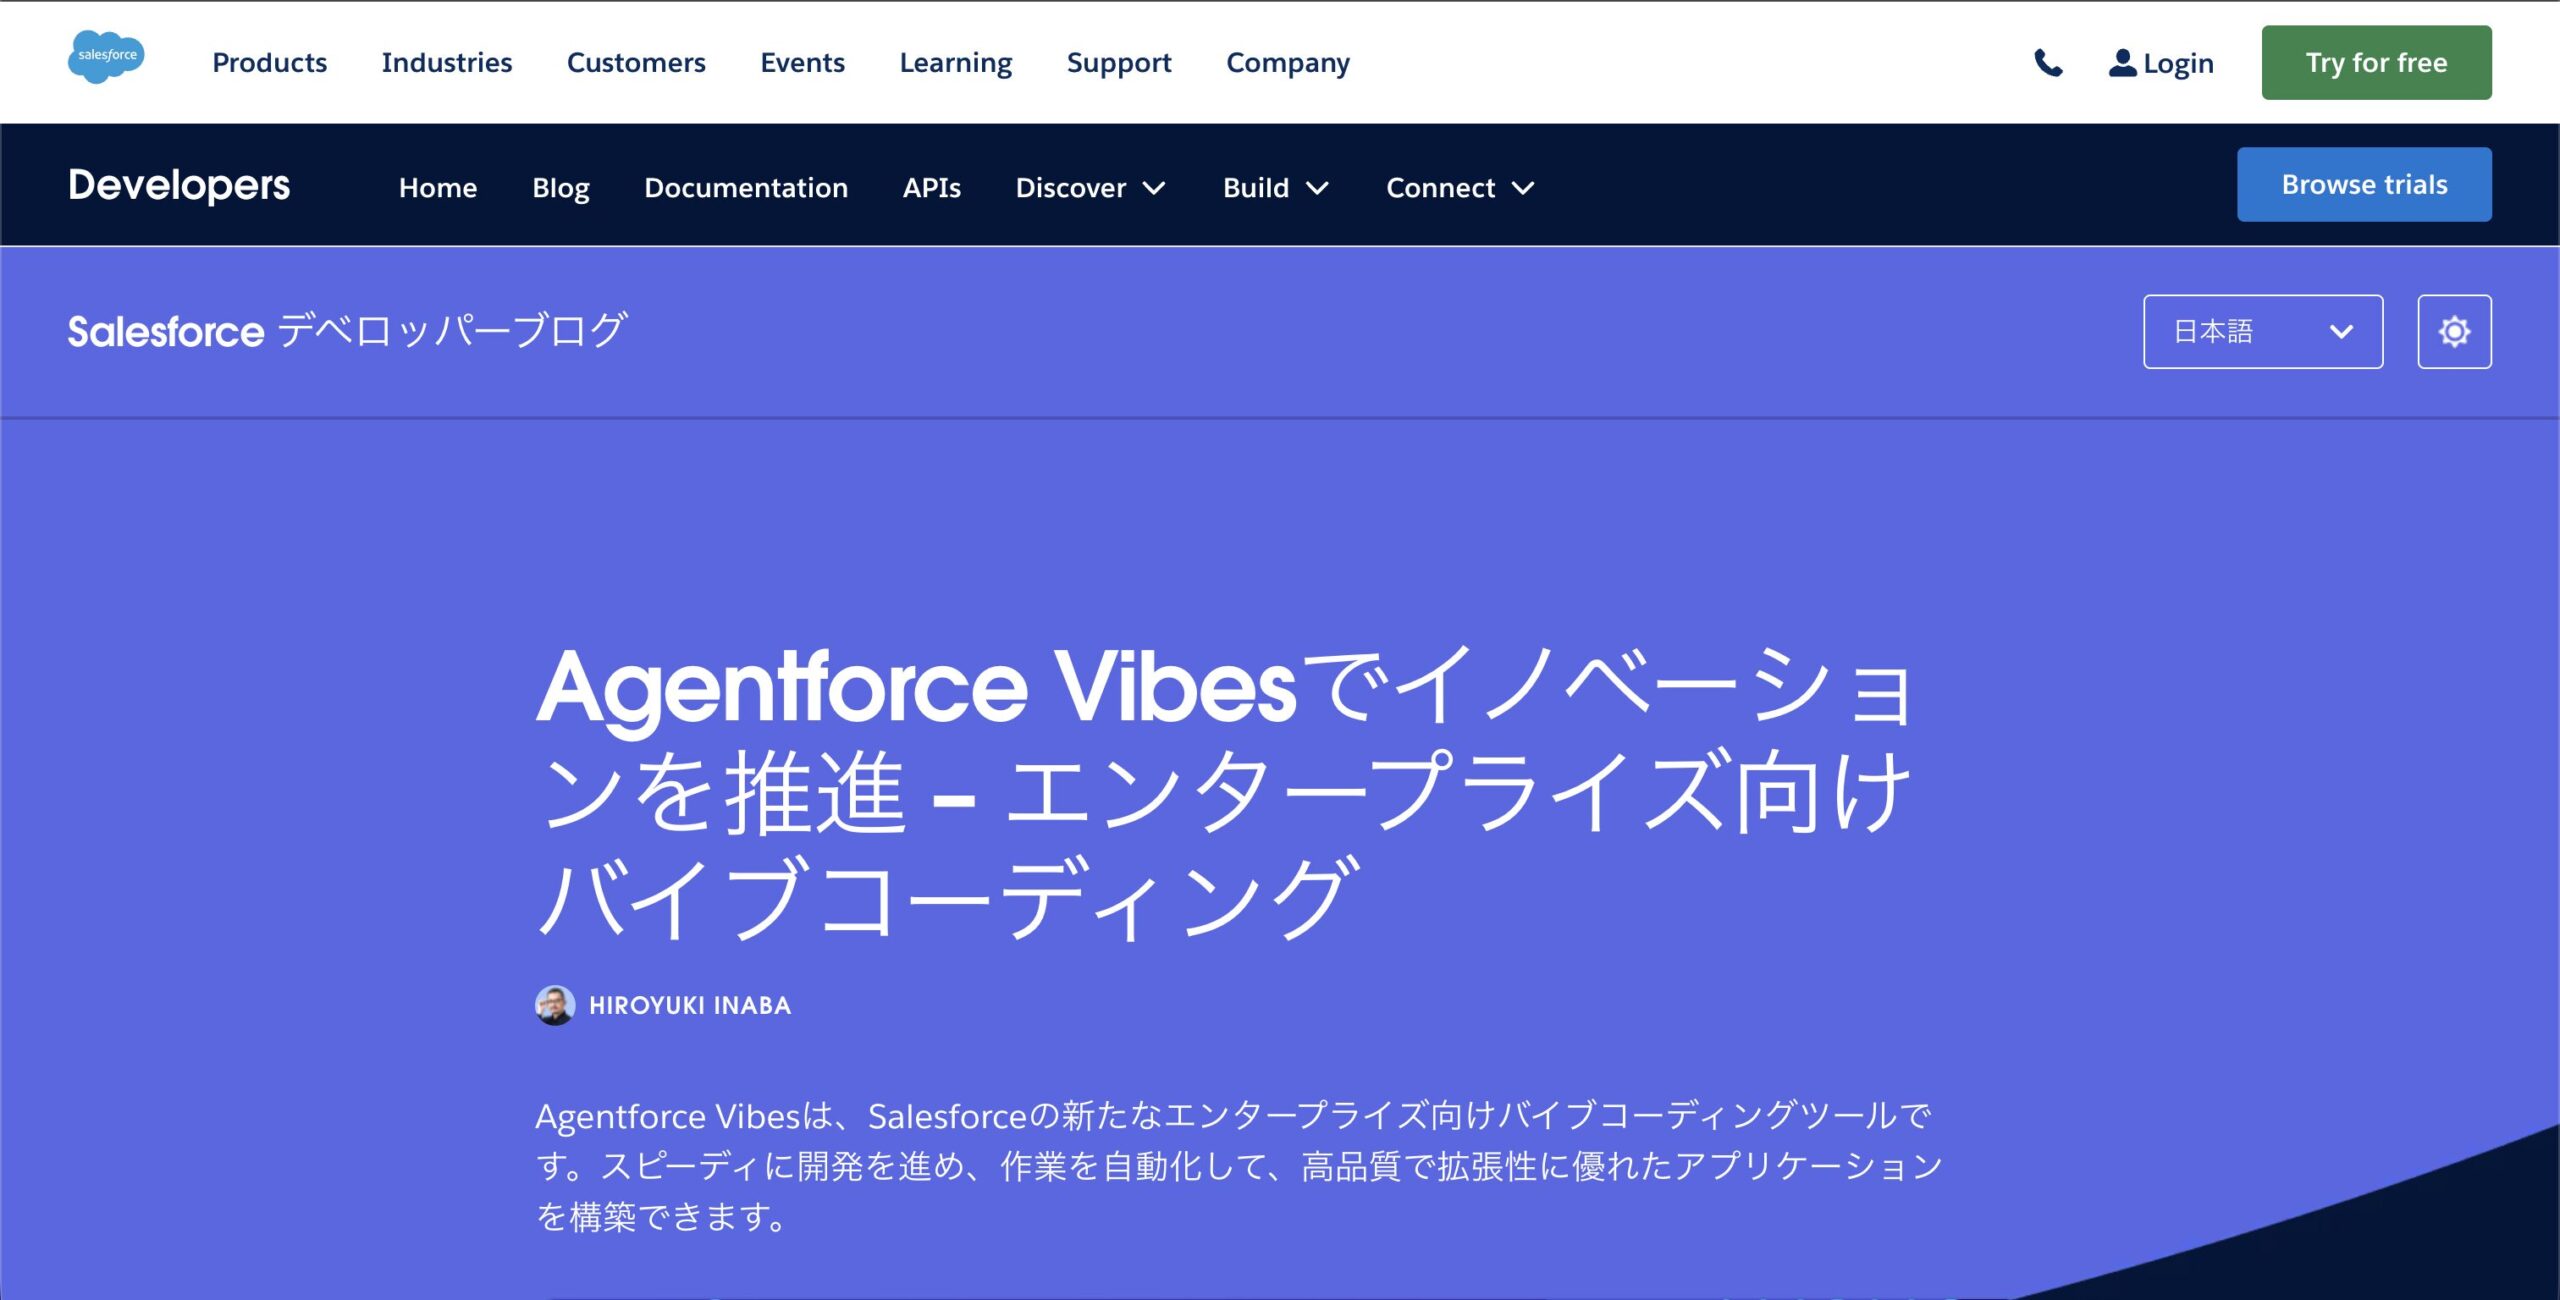Go to the Developers Blog tab
The height and width of the screenshot is (1300, 2560).
(560, 188)
